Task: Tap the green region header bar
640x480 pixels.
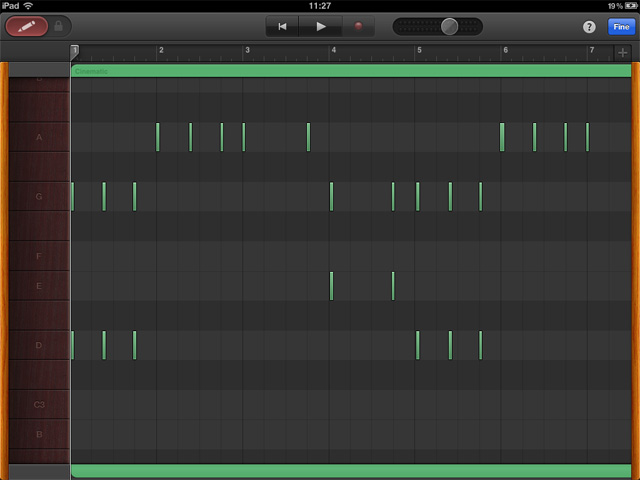Action: coord(350,71)
